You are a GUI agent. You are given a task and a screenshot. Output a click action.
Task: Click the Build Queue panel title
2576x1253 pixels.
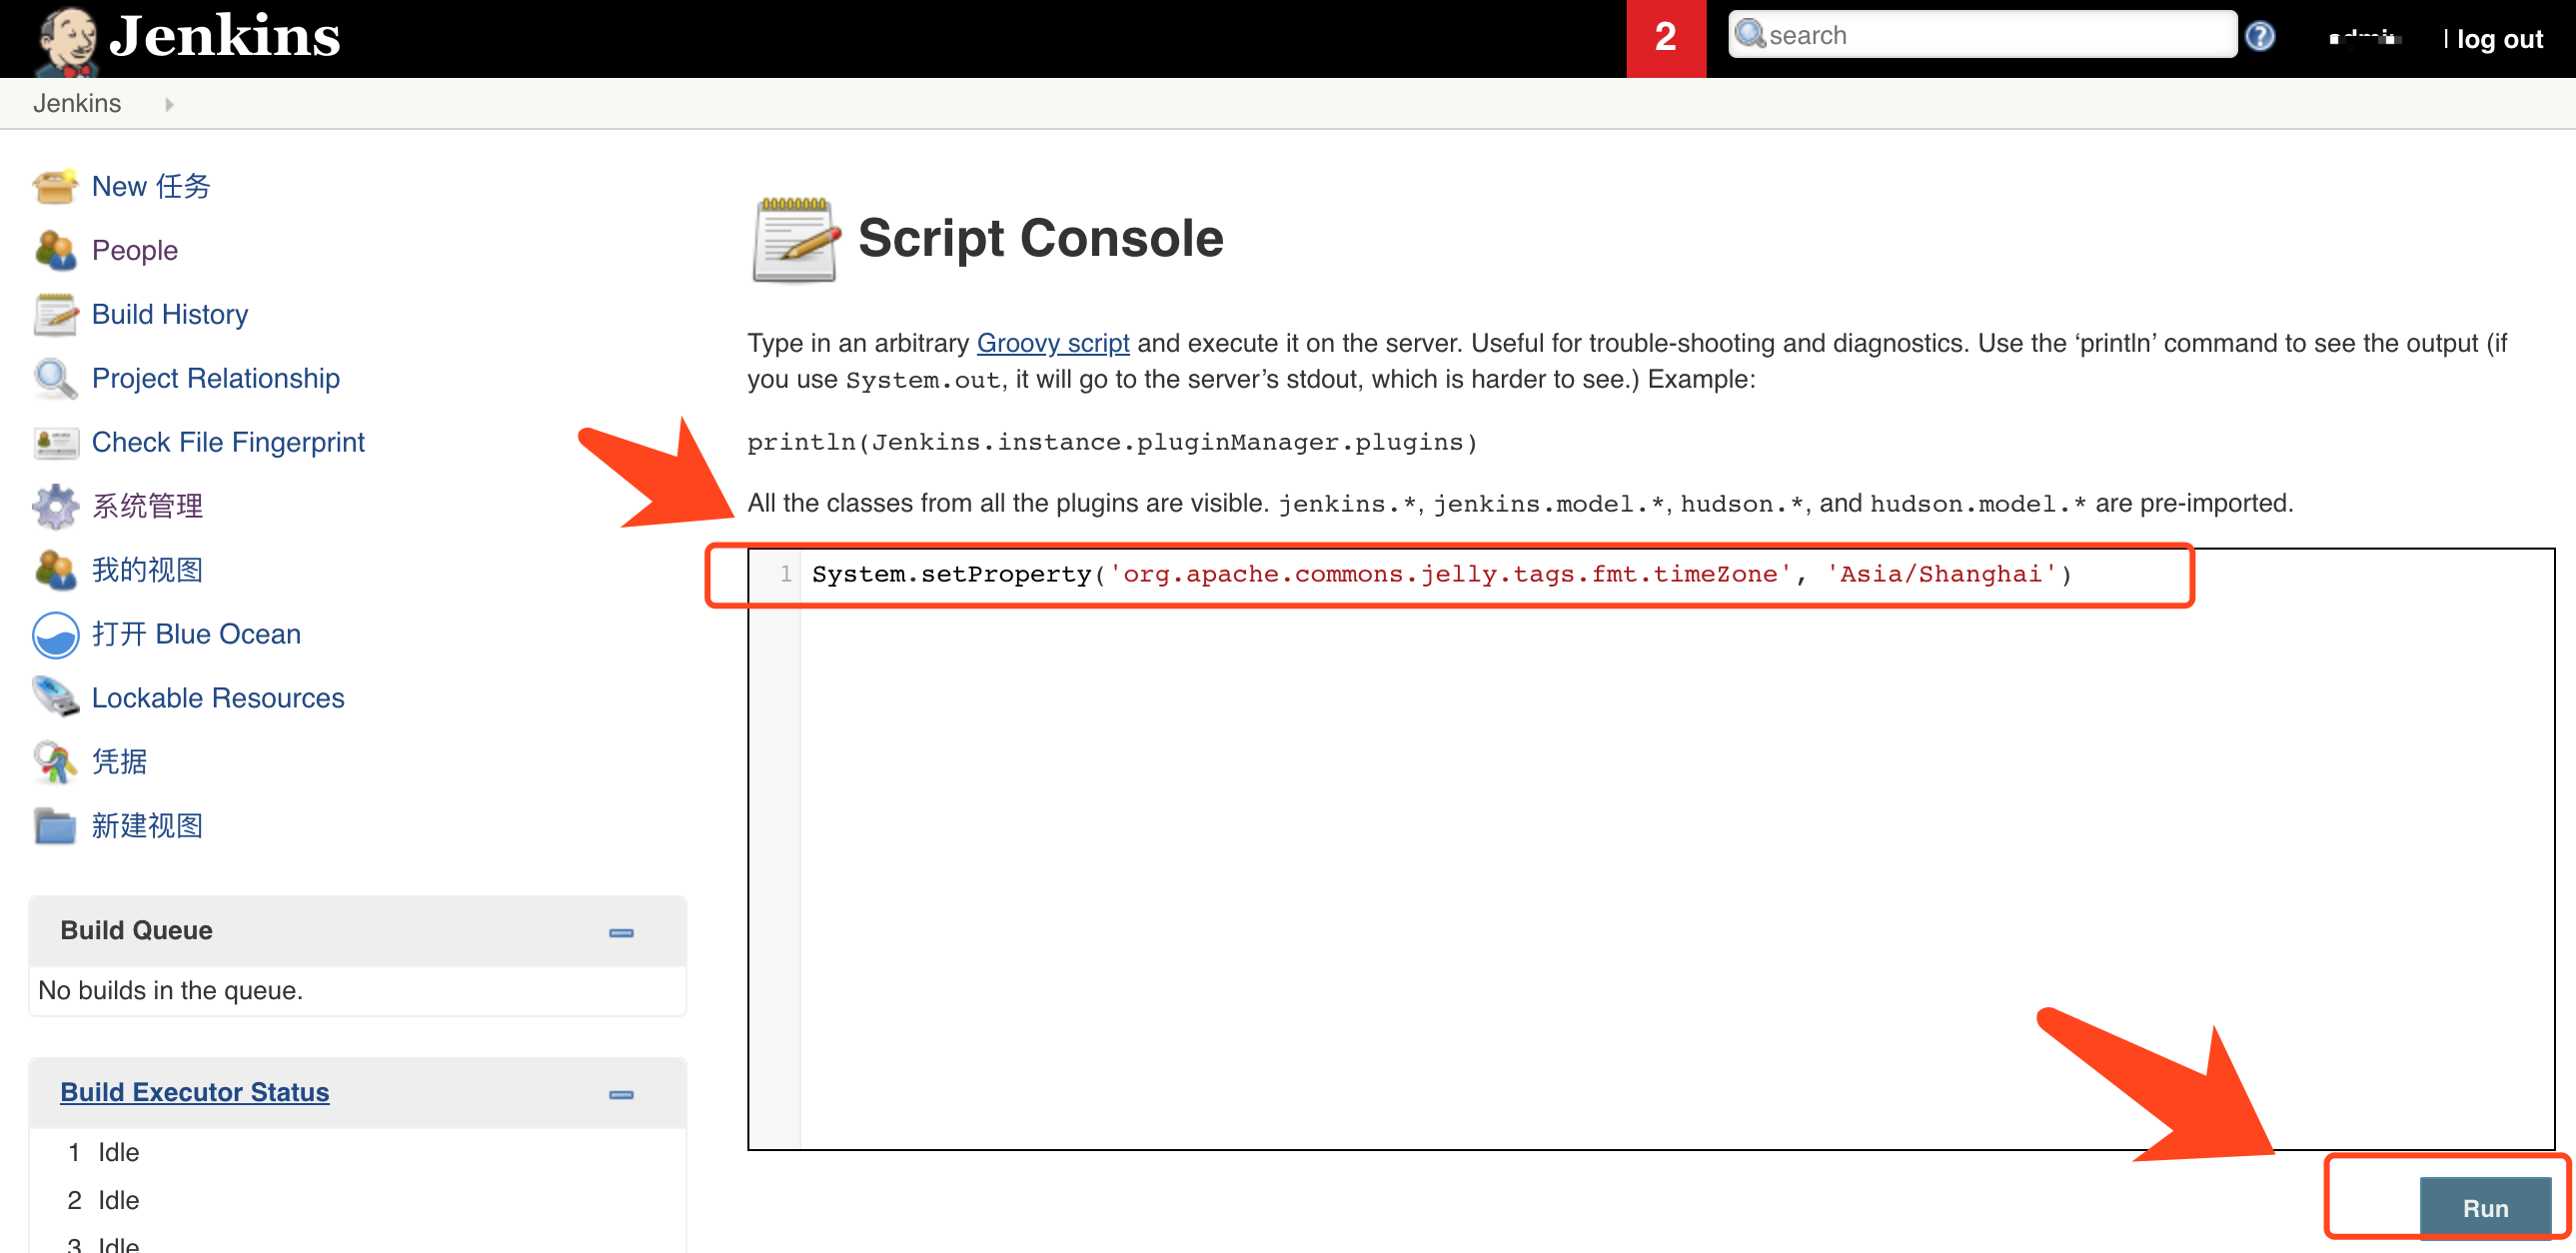[137, 930]
